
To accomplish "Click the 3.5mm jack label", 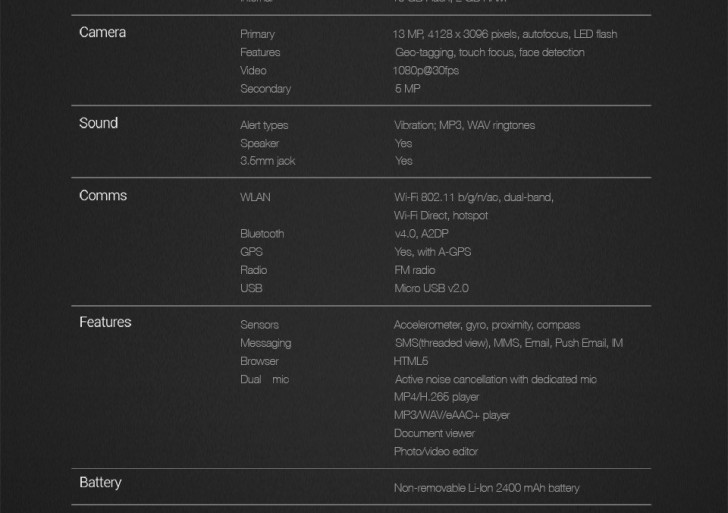I will pos(267,161).
